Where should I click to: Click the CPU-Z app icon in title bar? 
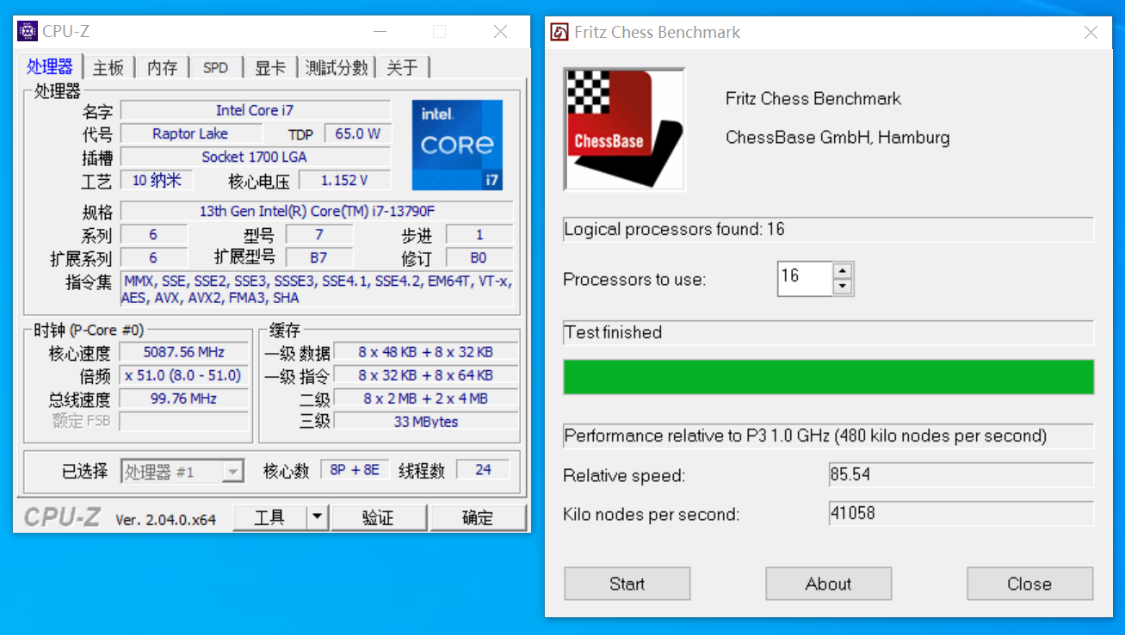pyautogui.click(x=27, y=32)
